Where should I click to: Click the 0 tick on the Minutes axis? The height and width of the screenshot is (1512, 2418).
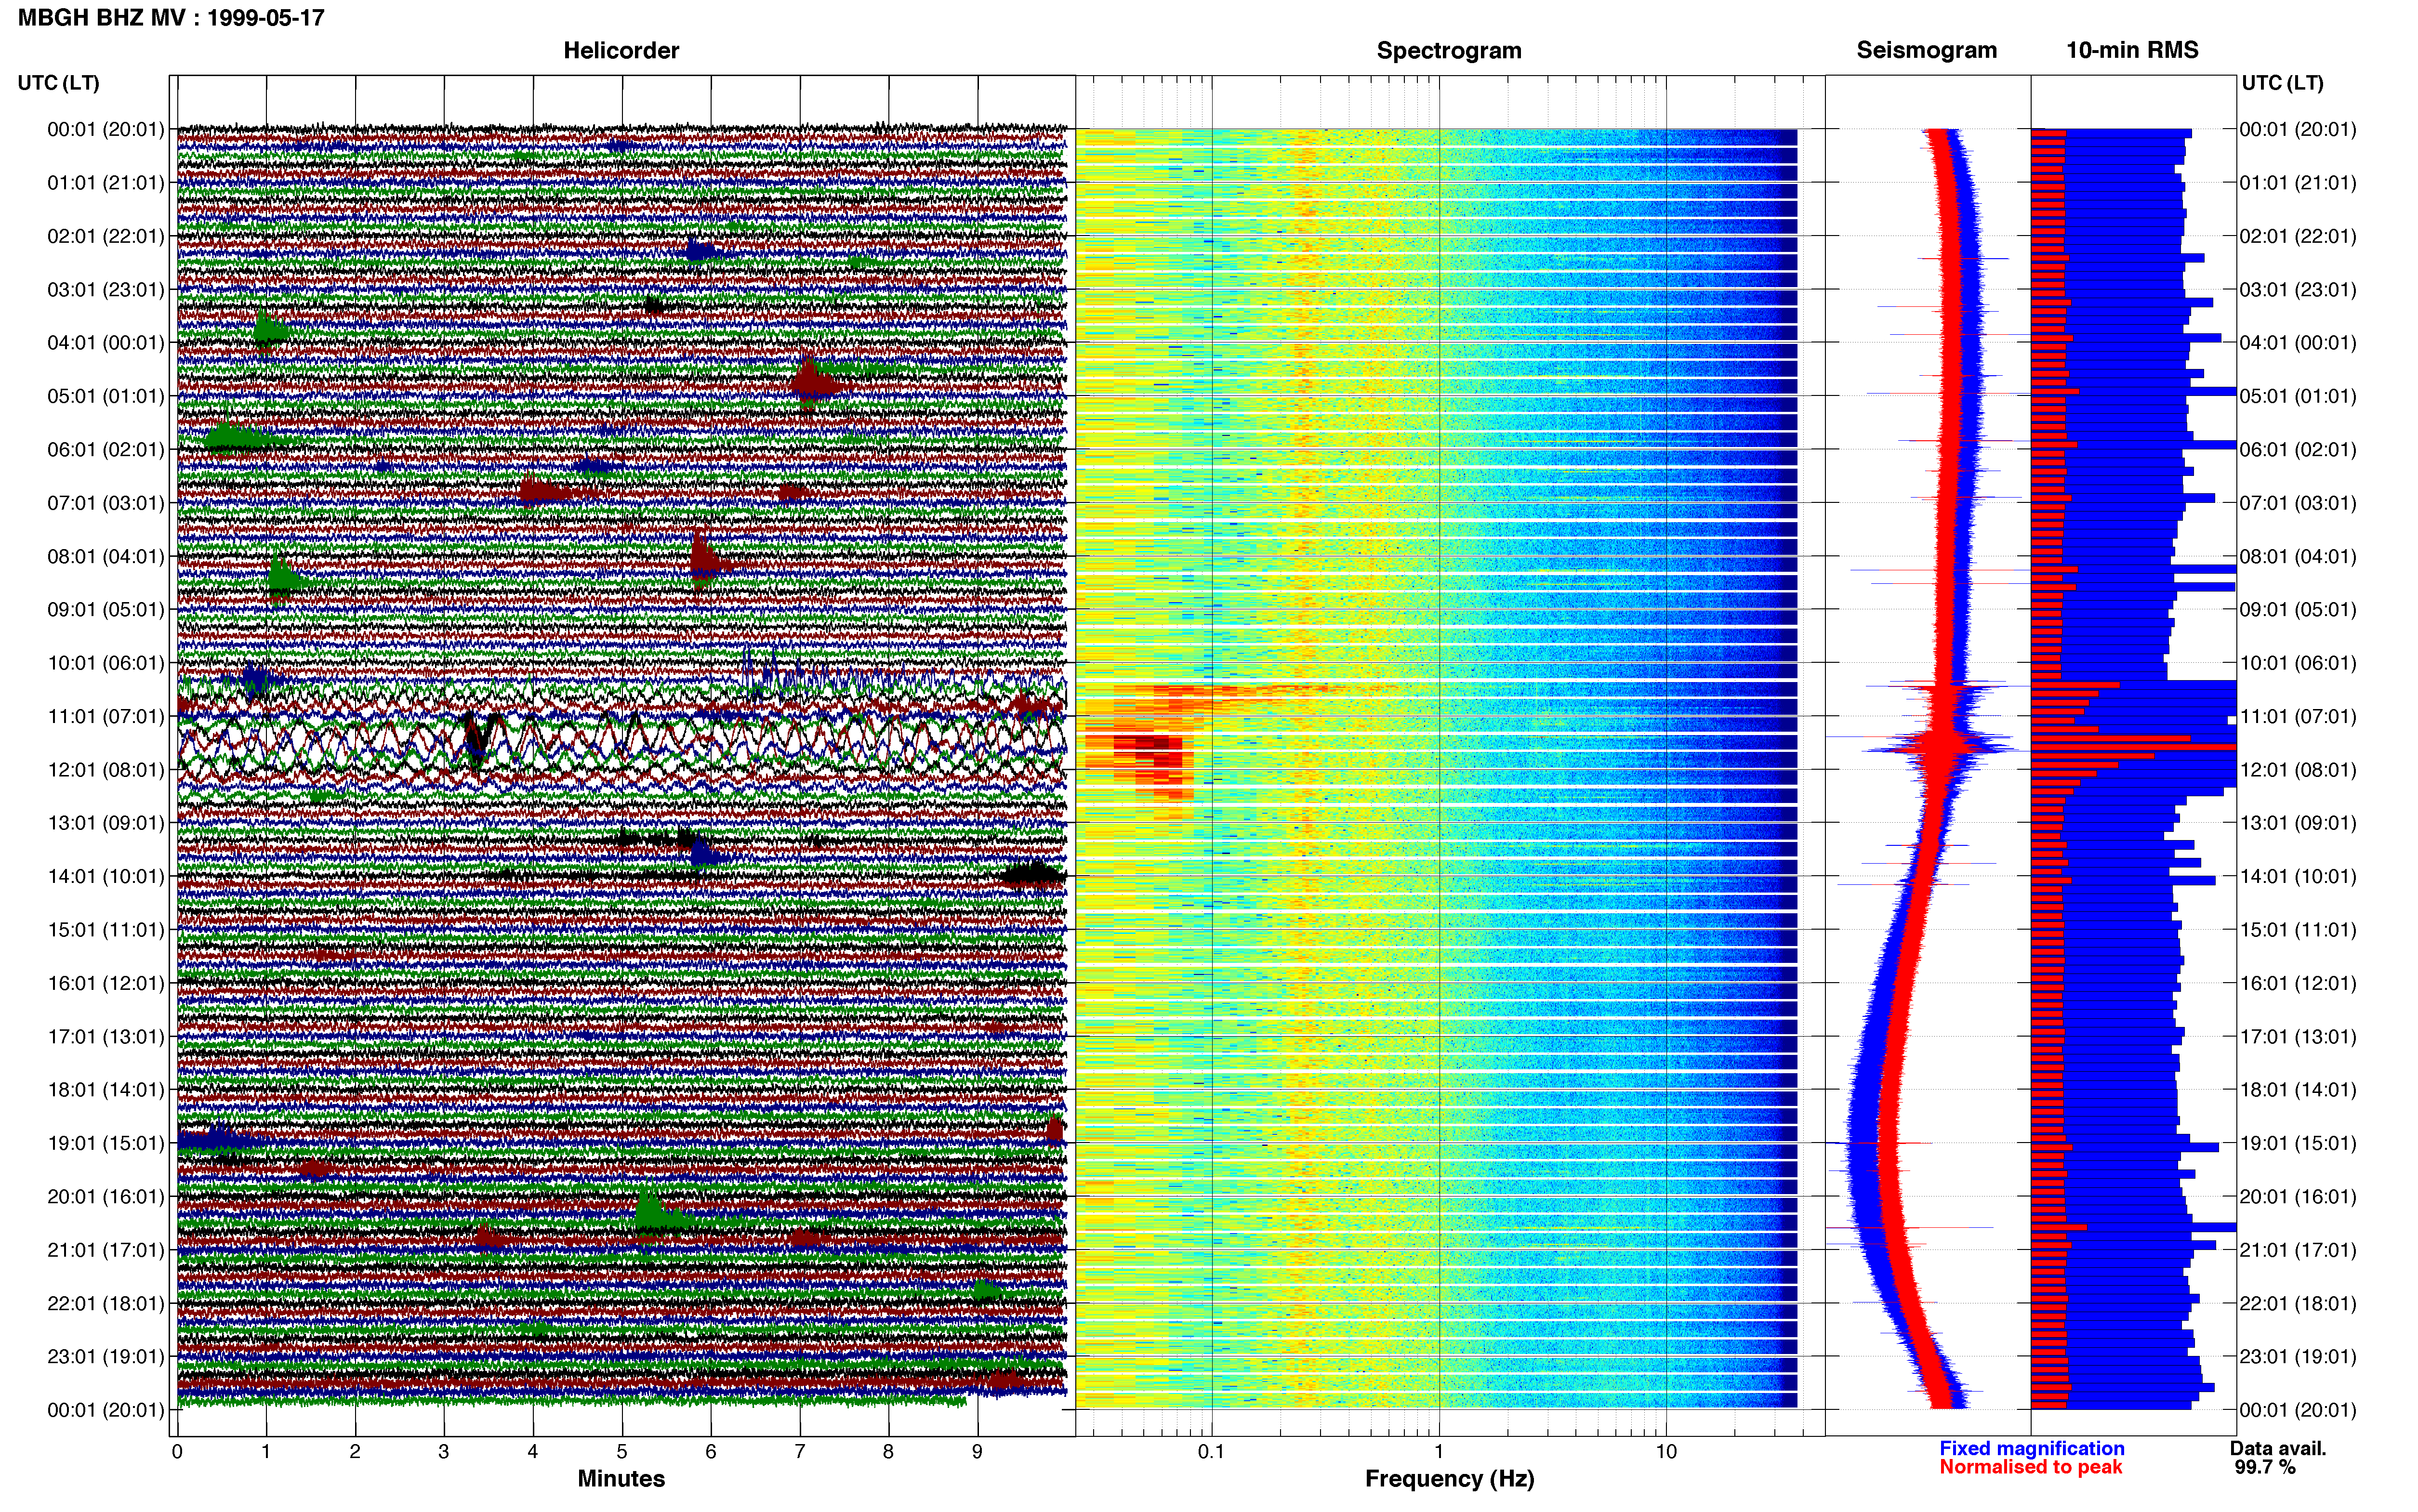coord(177,1452)
